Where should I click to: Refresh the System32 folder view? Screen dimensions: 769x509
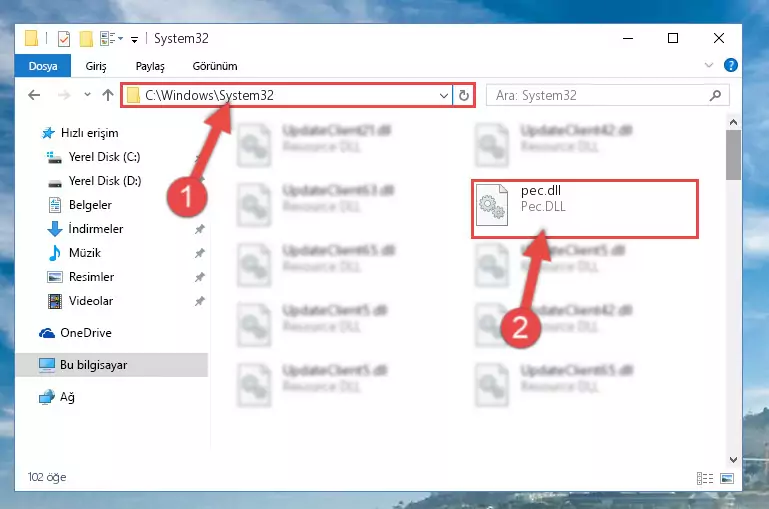464,96
